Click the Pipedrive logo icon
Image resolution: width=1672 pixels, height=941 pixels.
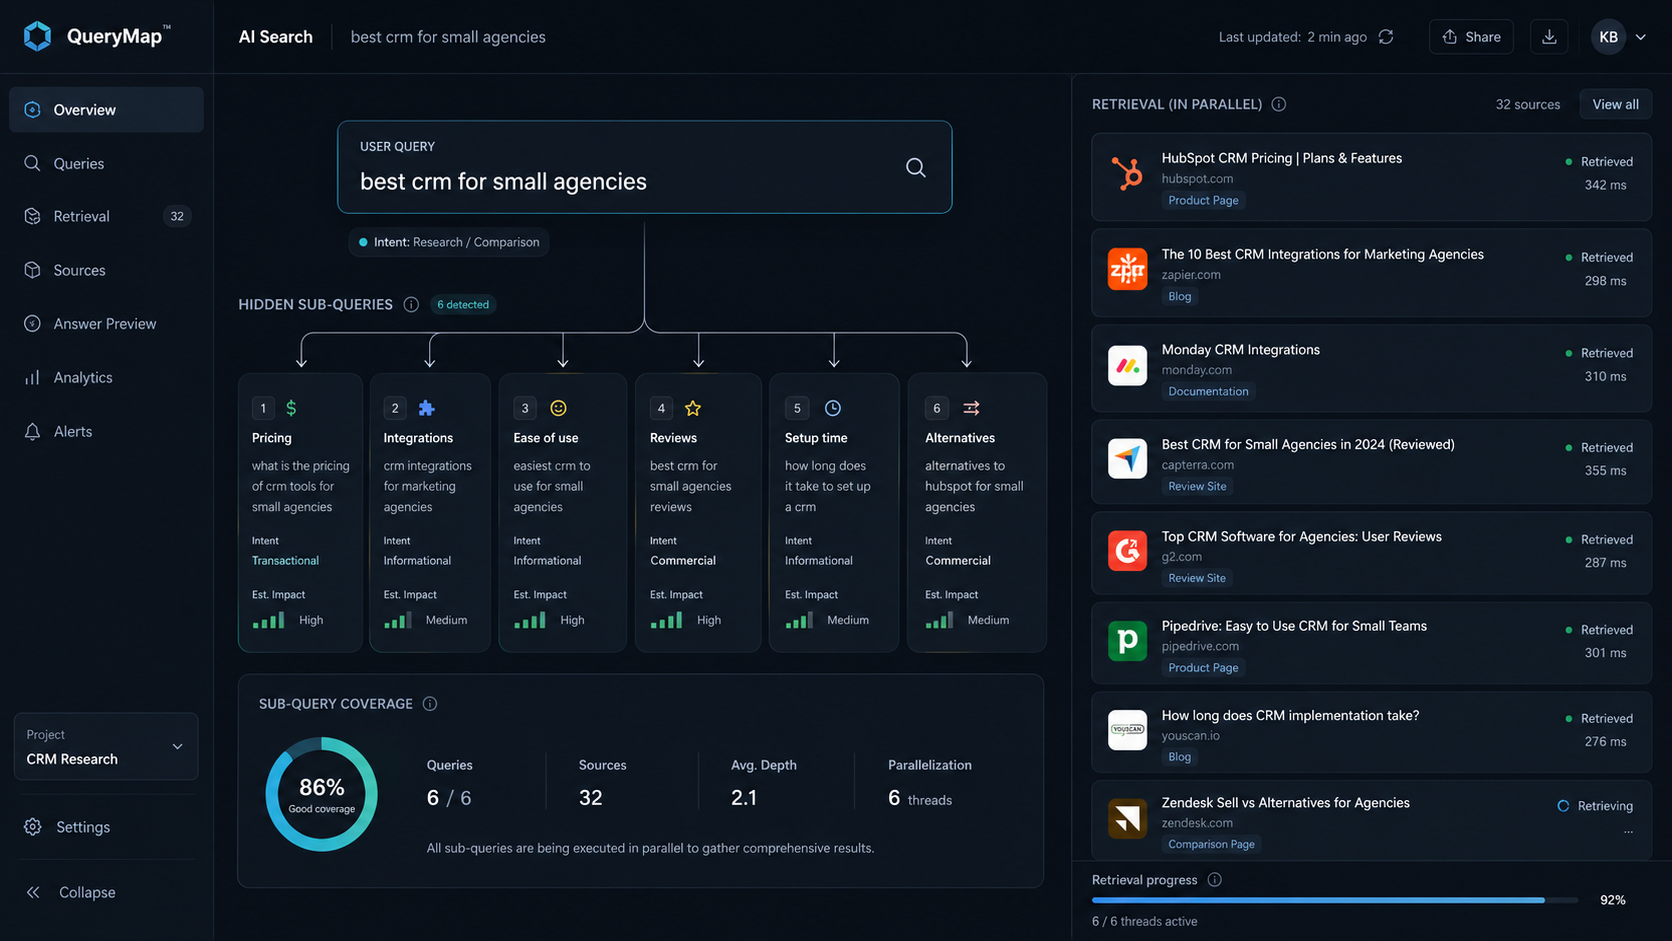tap(1127, 640)
